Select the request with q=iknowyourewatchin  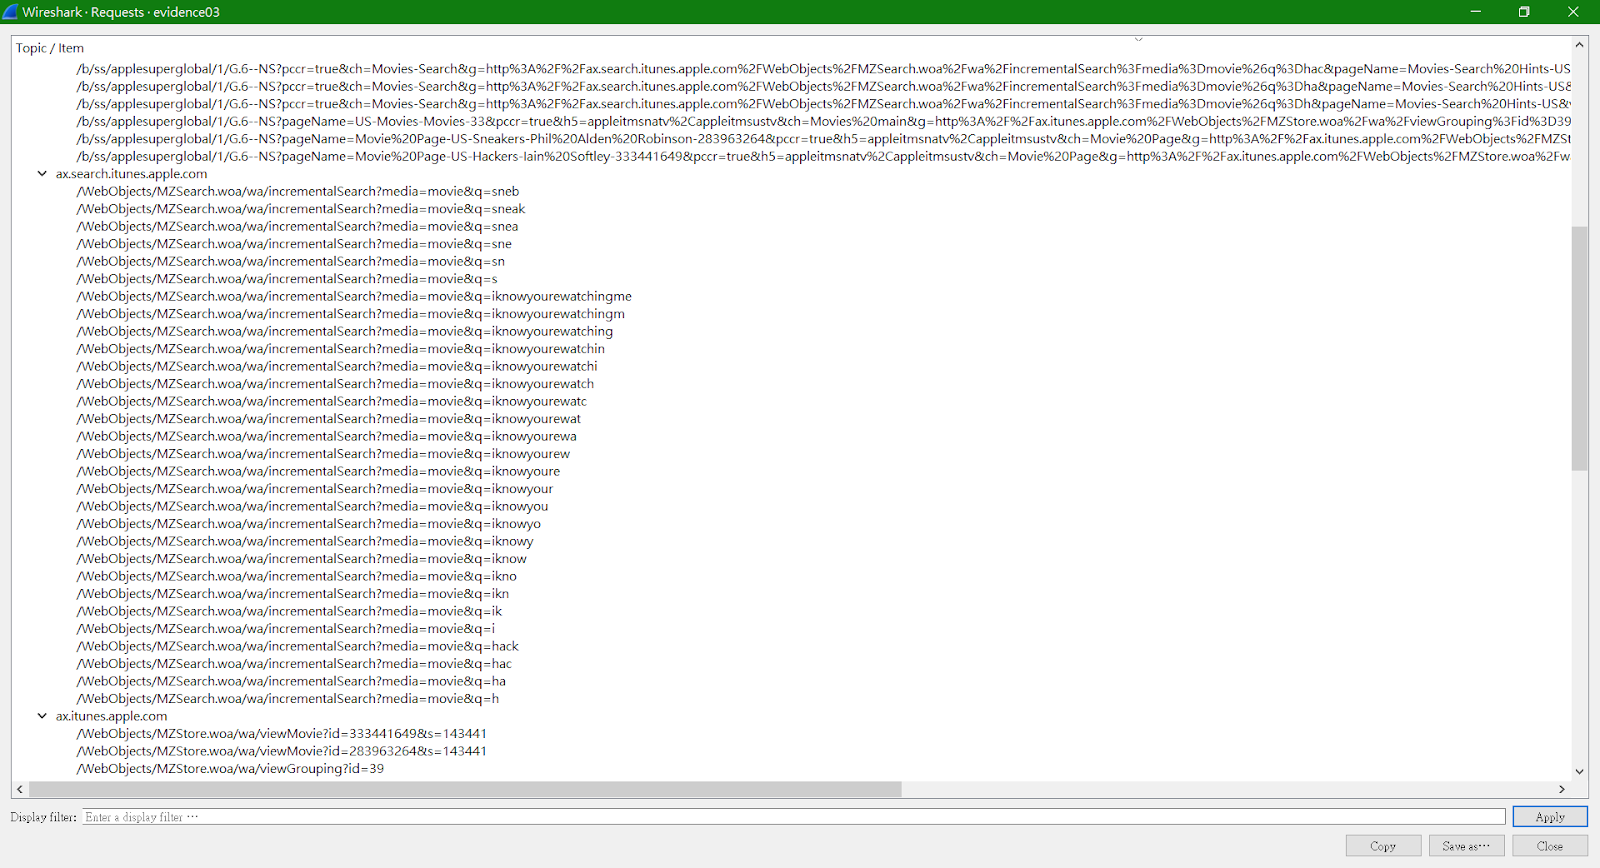[341, 349]
